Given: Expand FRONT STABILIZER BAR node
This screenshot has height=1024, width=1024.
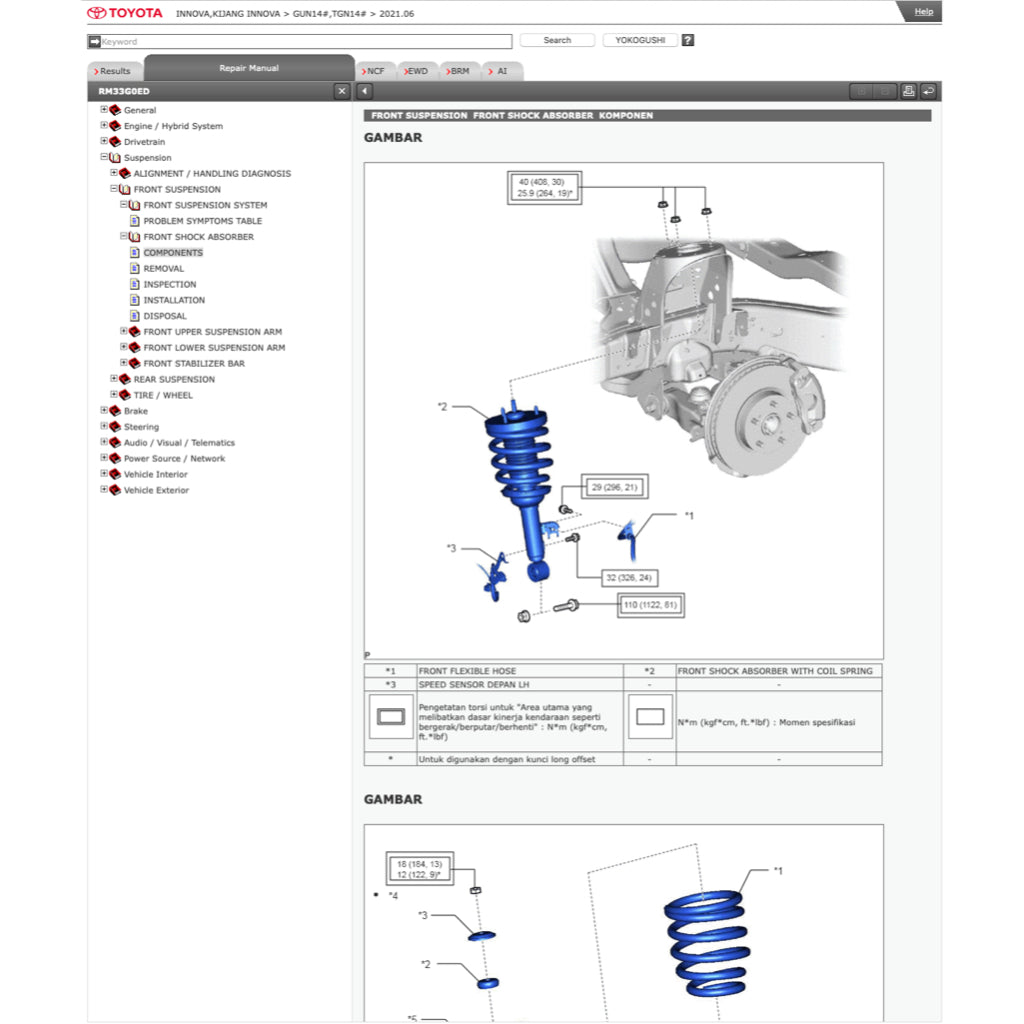Looking at the screenshot, I should point(121,363).
